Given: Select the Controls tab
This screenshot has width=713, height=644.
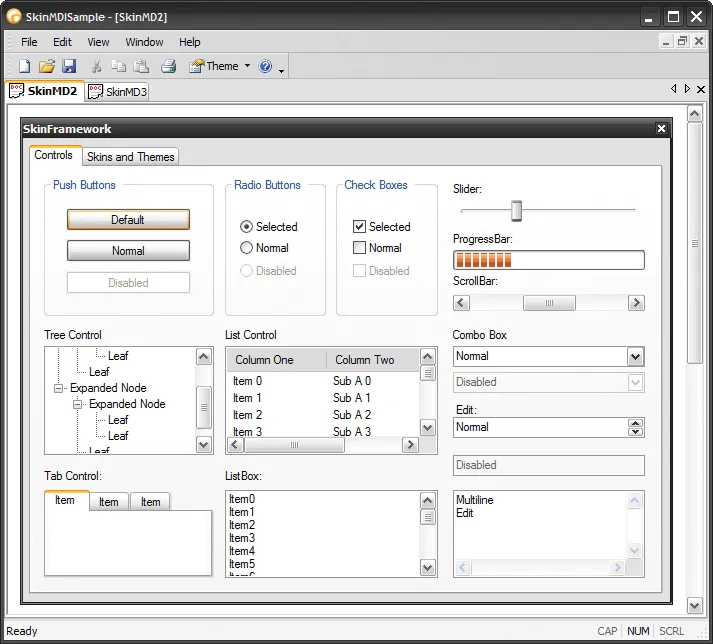Looking at the screenshot, I should 54,155.
